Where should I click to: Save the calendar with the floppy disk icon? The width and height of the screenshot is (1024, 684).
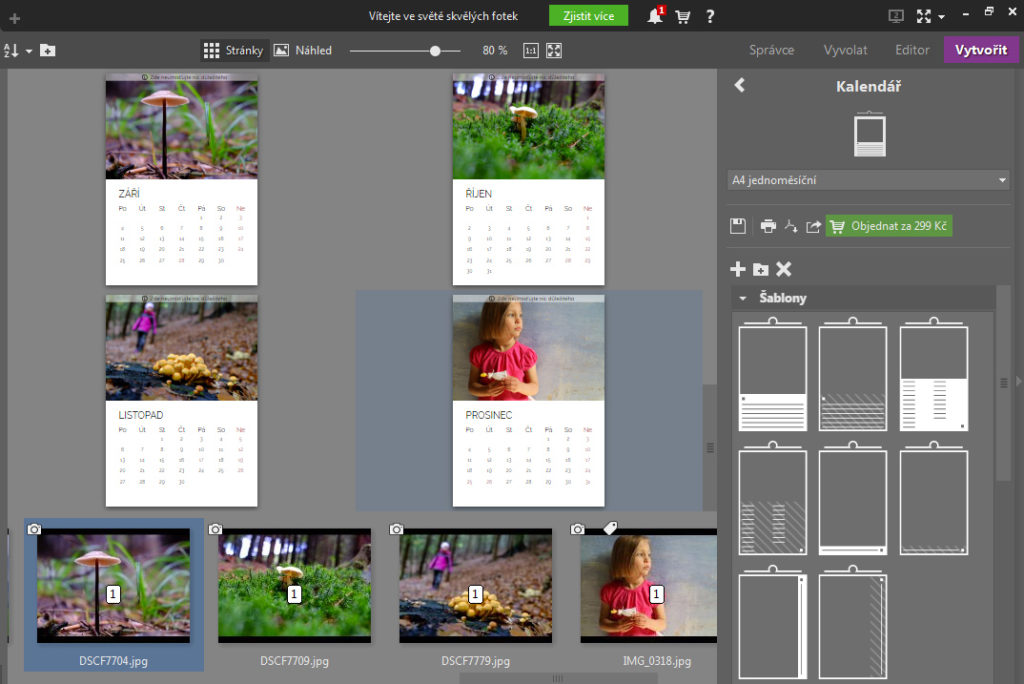pos(738,226)
